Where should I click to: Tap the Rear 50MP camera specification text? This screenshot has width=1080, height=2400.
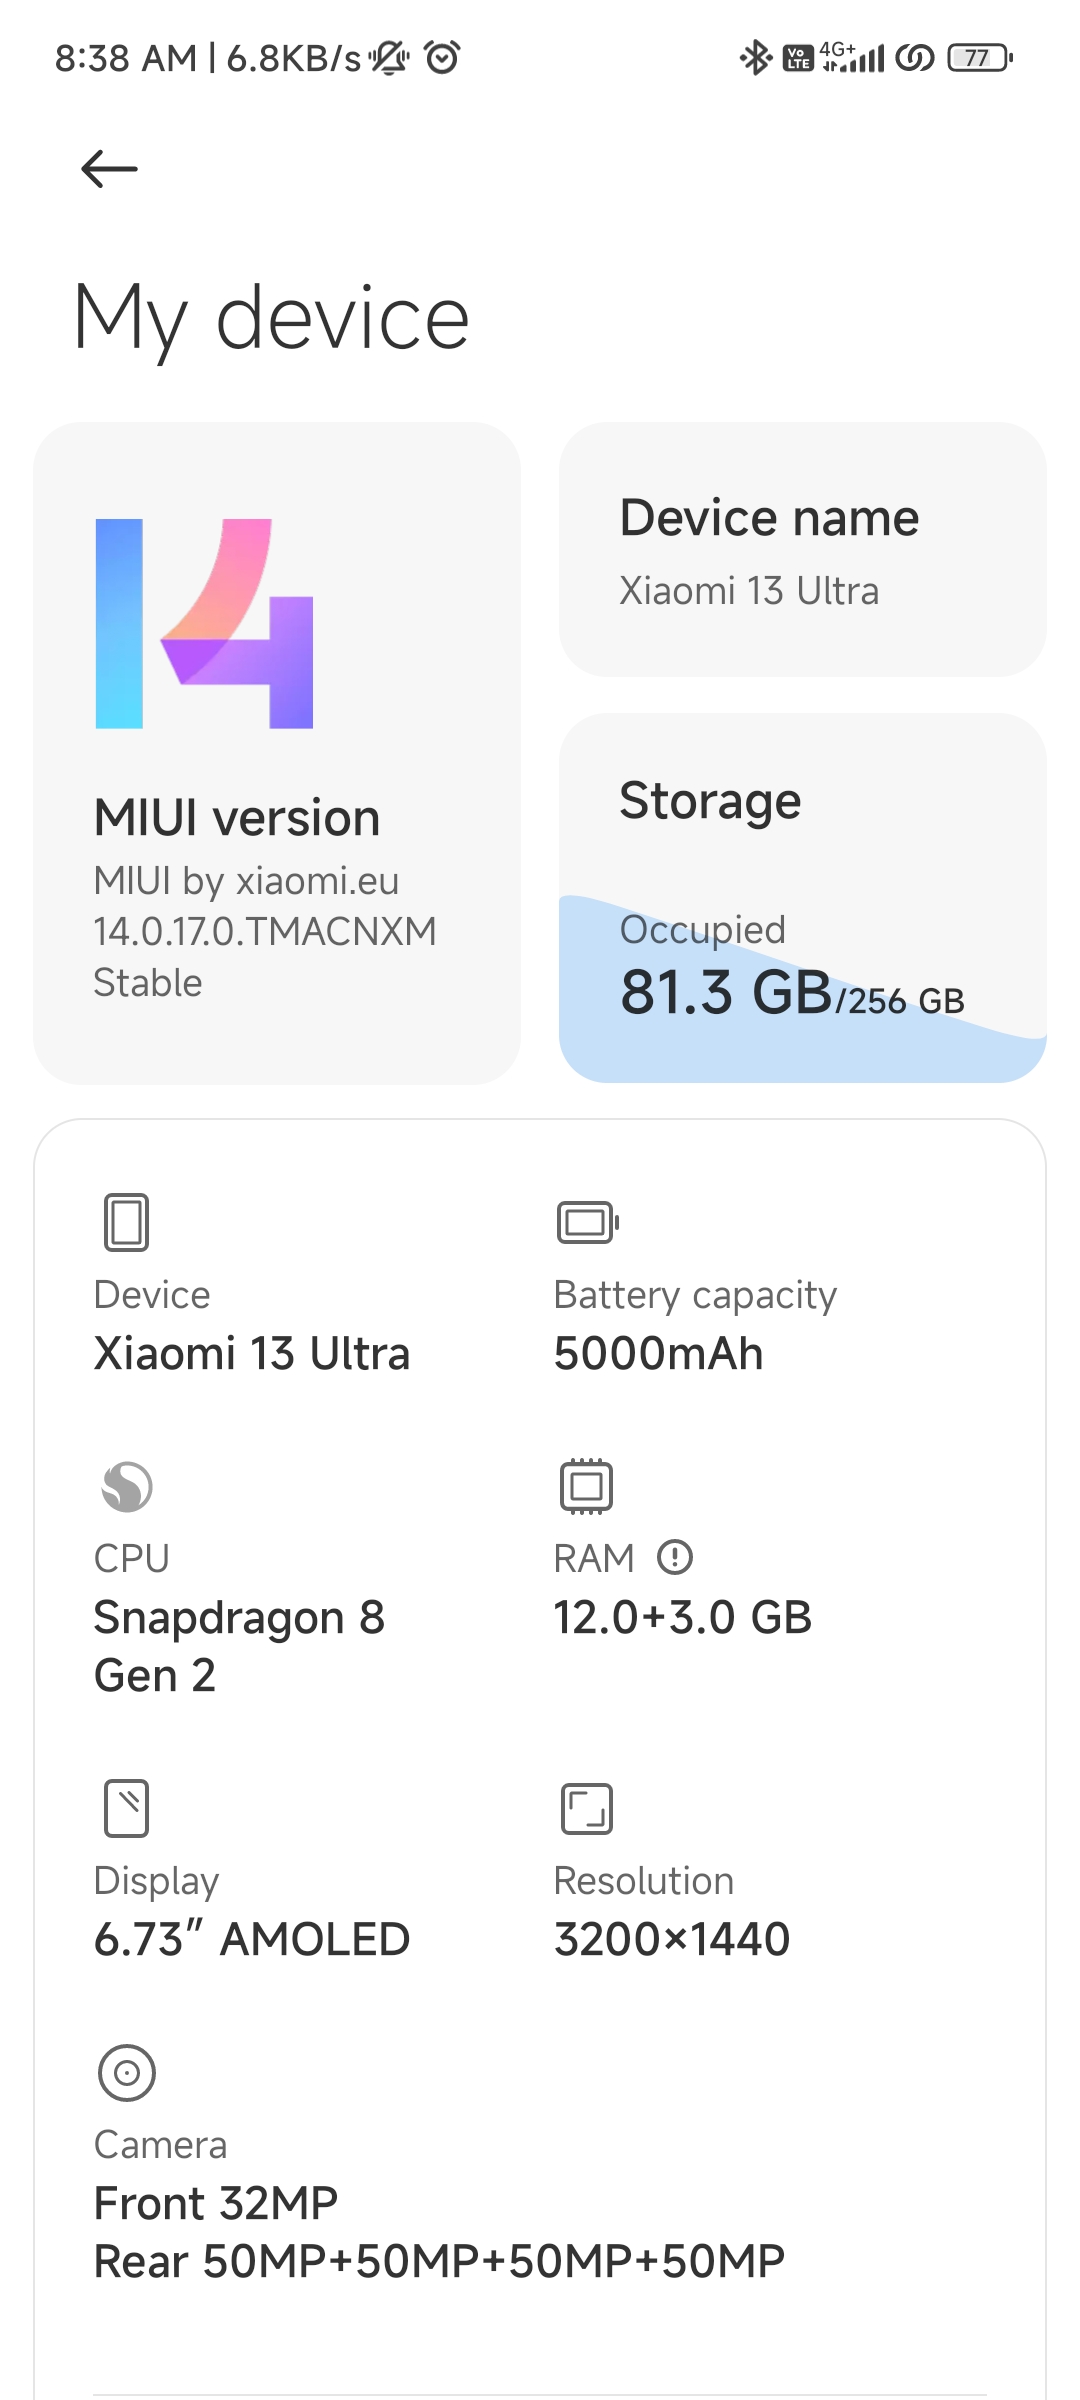pyautogui.click(x=439, y=2261)
